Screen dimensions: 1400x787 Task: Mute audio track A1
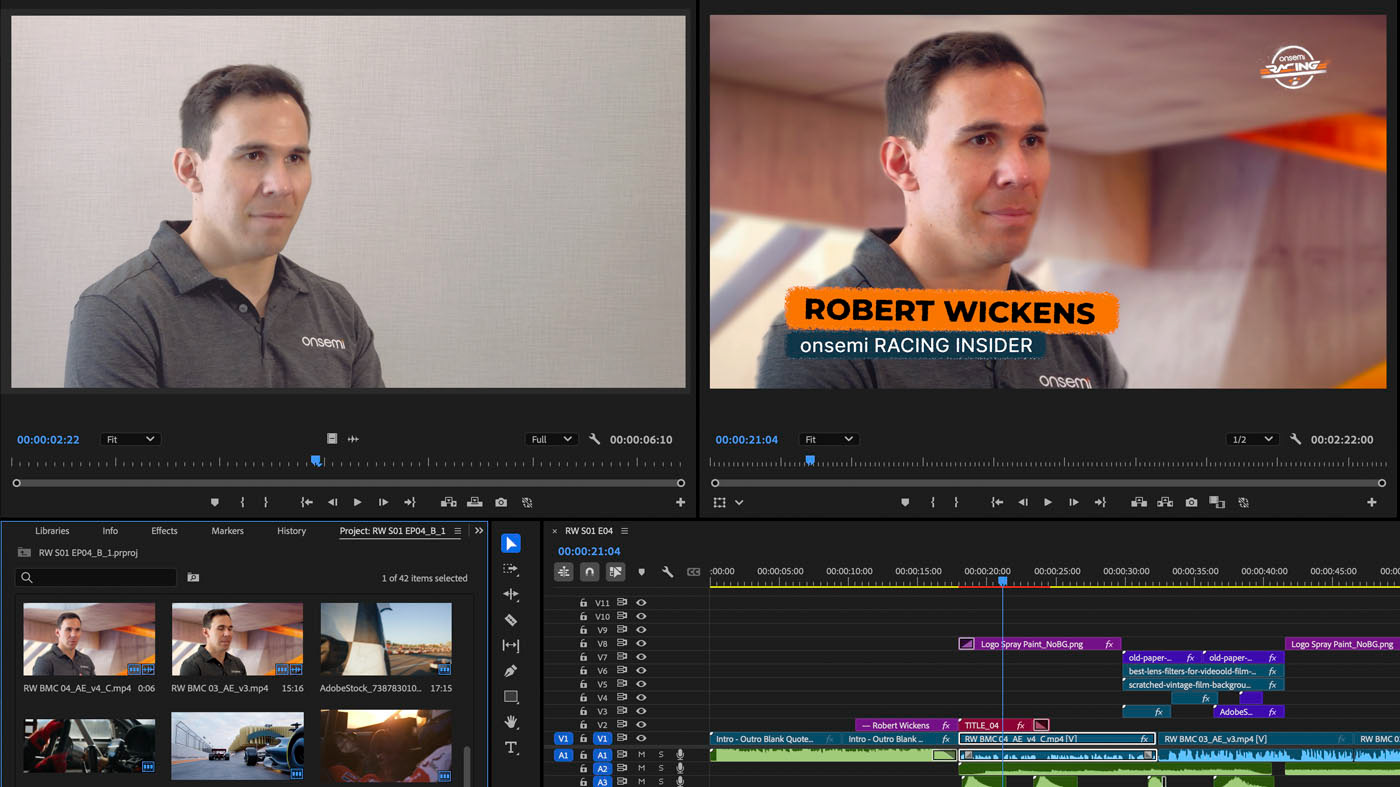[641, 755]
